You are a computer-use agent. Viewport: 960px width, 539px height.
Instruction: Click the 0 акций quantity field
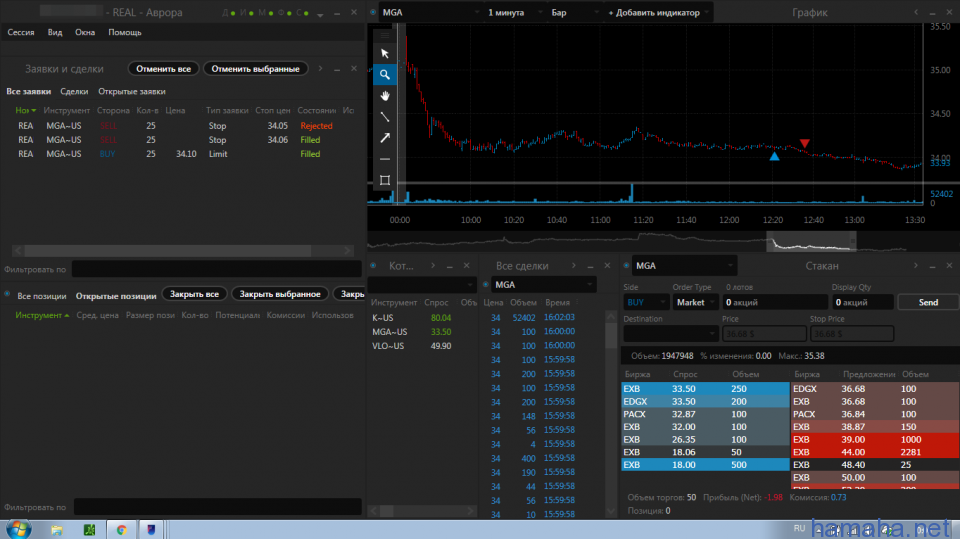coord(774,302)
